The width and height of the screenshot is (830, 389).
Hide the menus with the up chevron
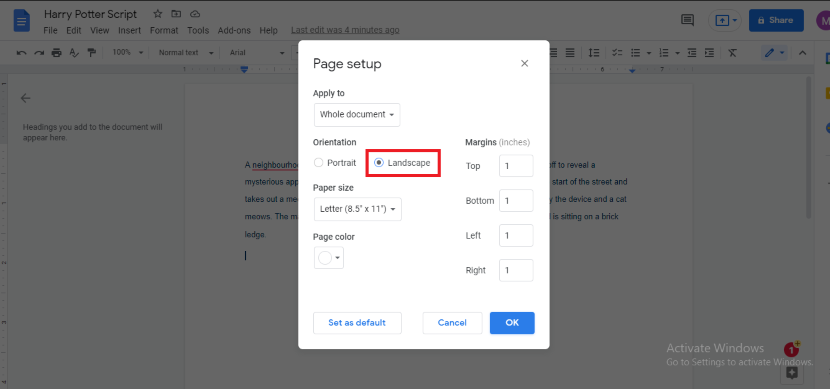click(802, 52)
